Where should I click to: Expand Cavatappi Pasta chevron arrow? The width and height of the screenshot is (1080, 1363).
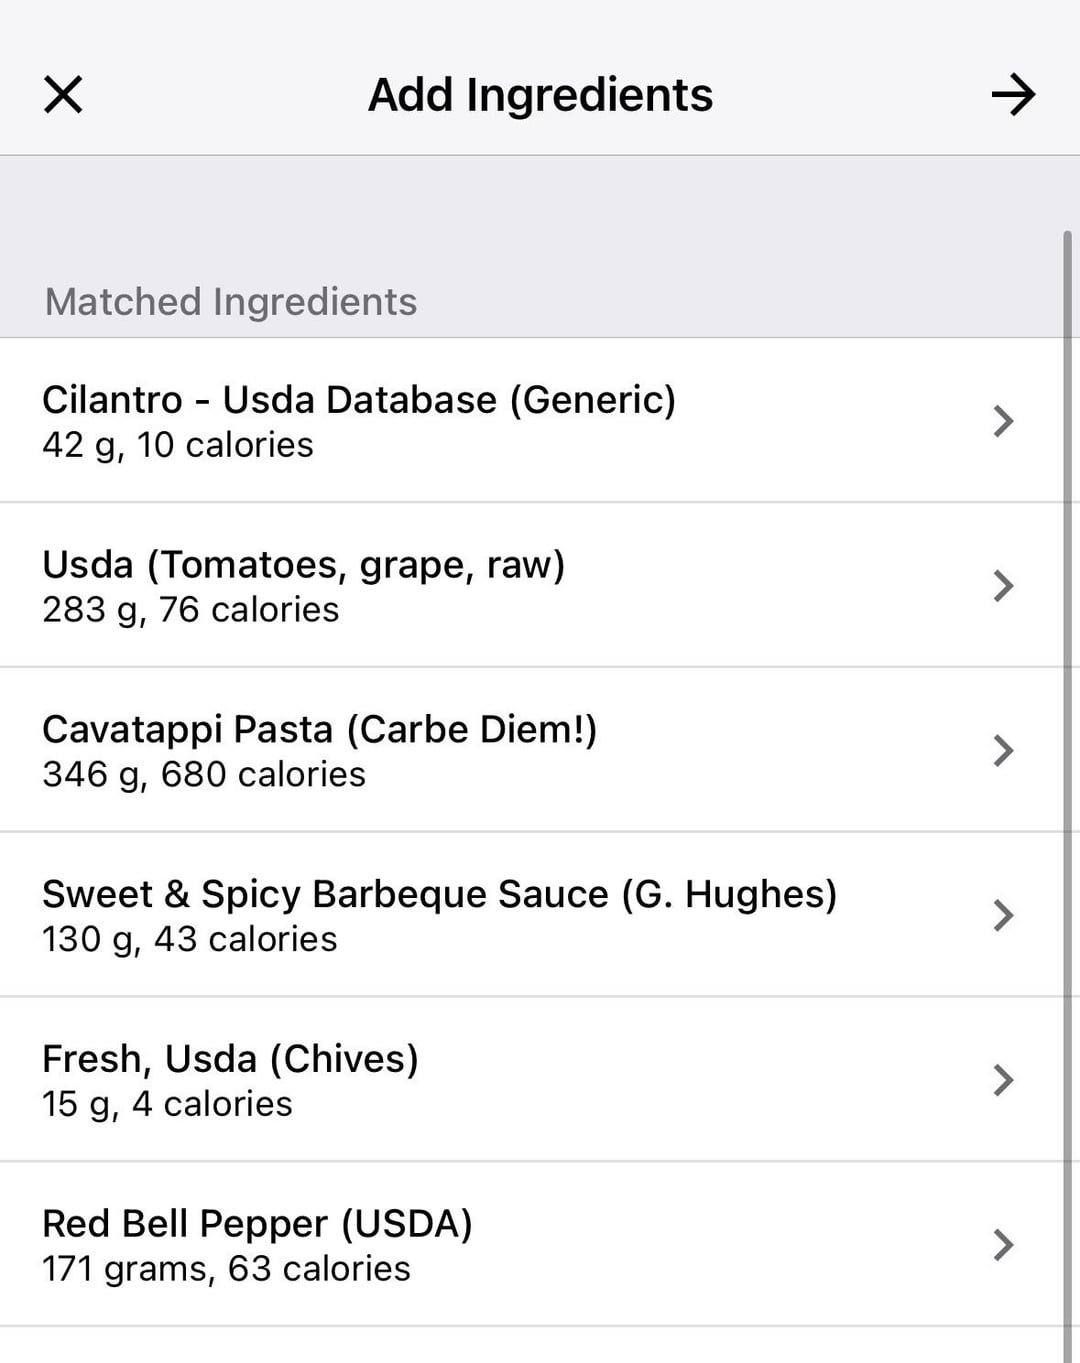coord(1003,750)
